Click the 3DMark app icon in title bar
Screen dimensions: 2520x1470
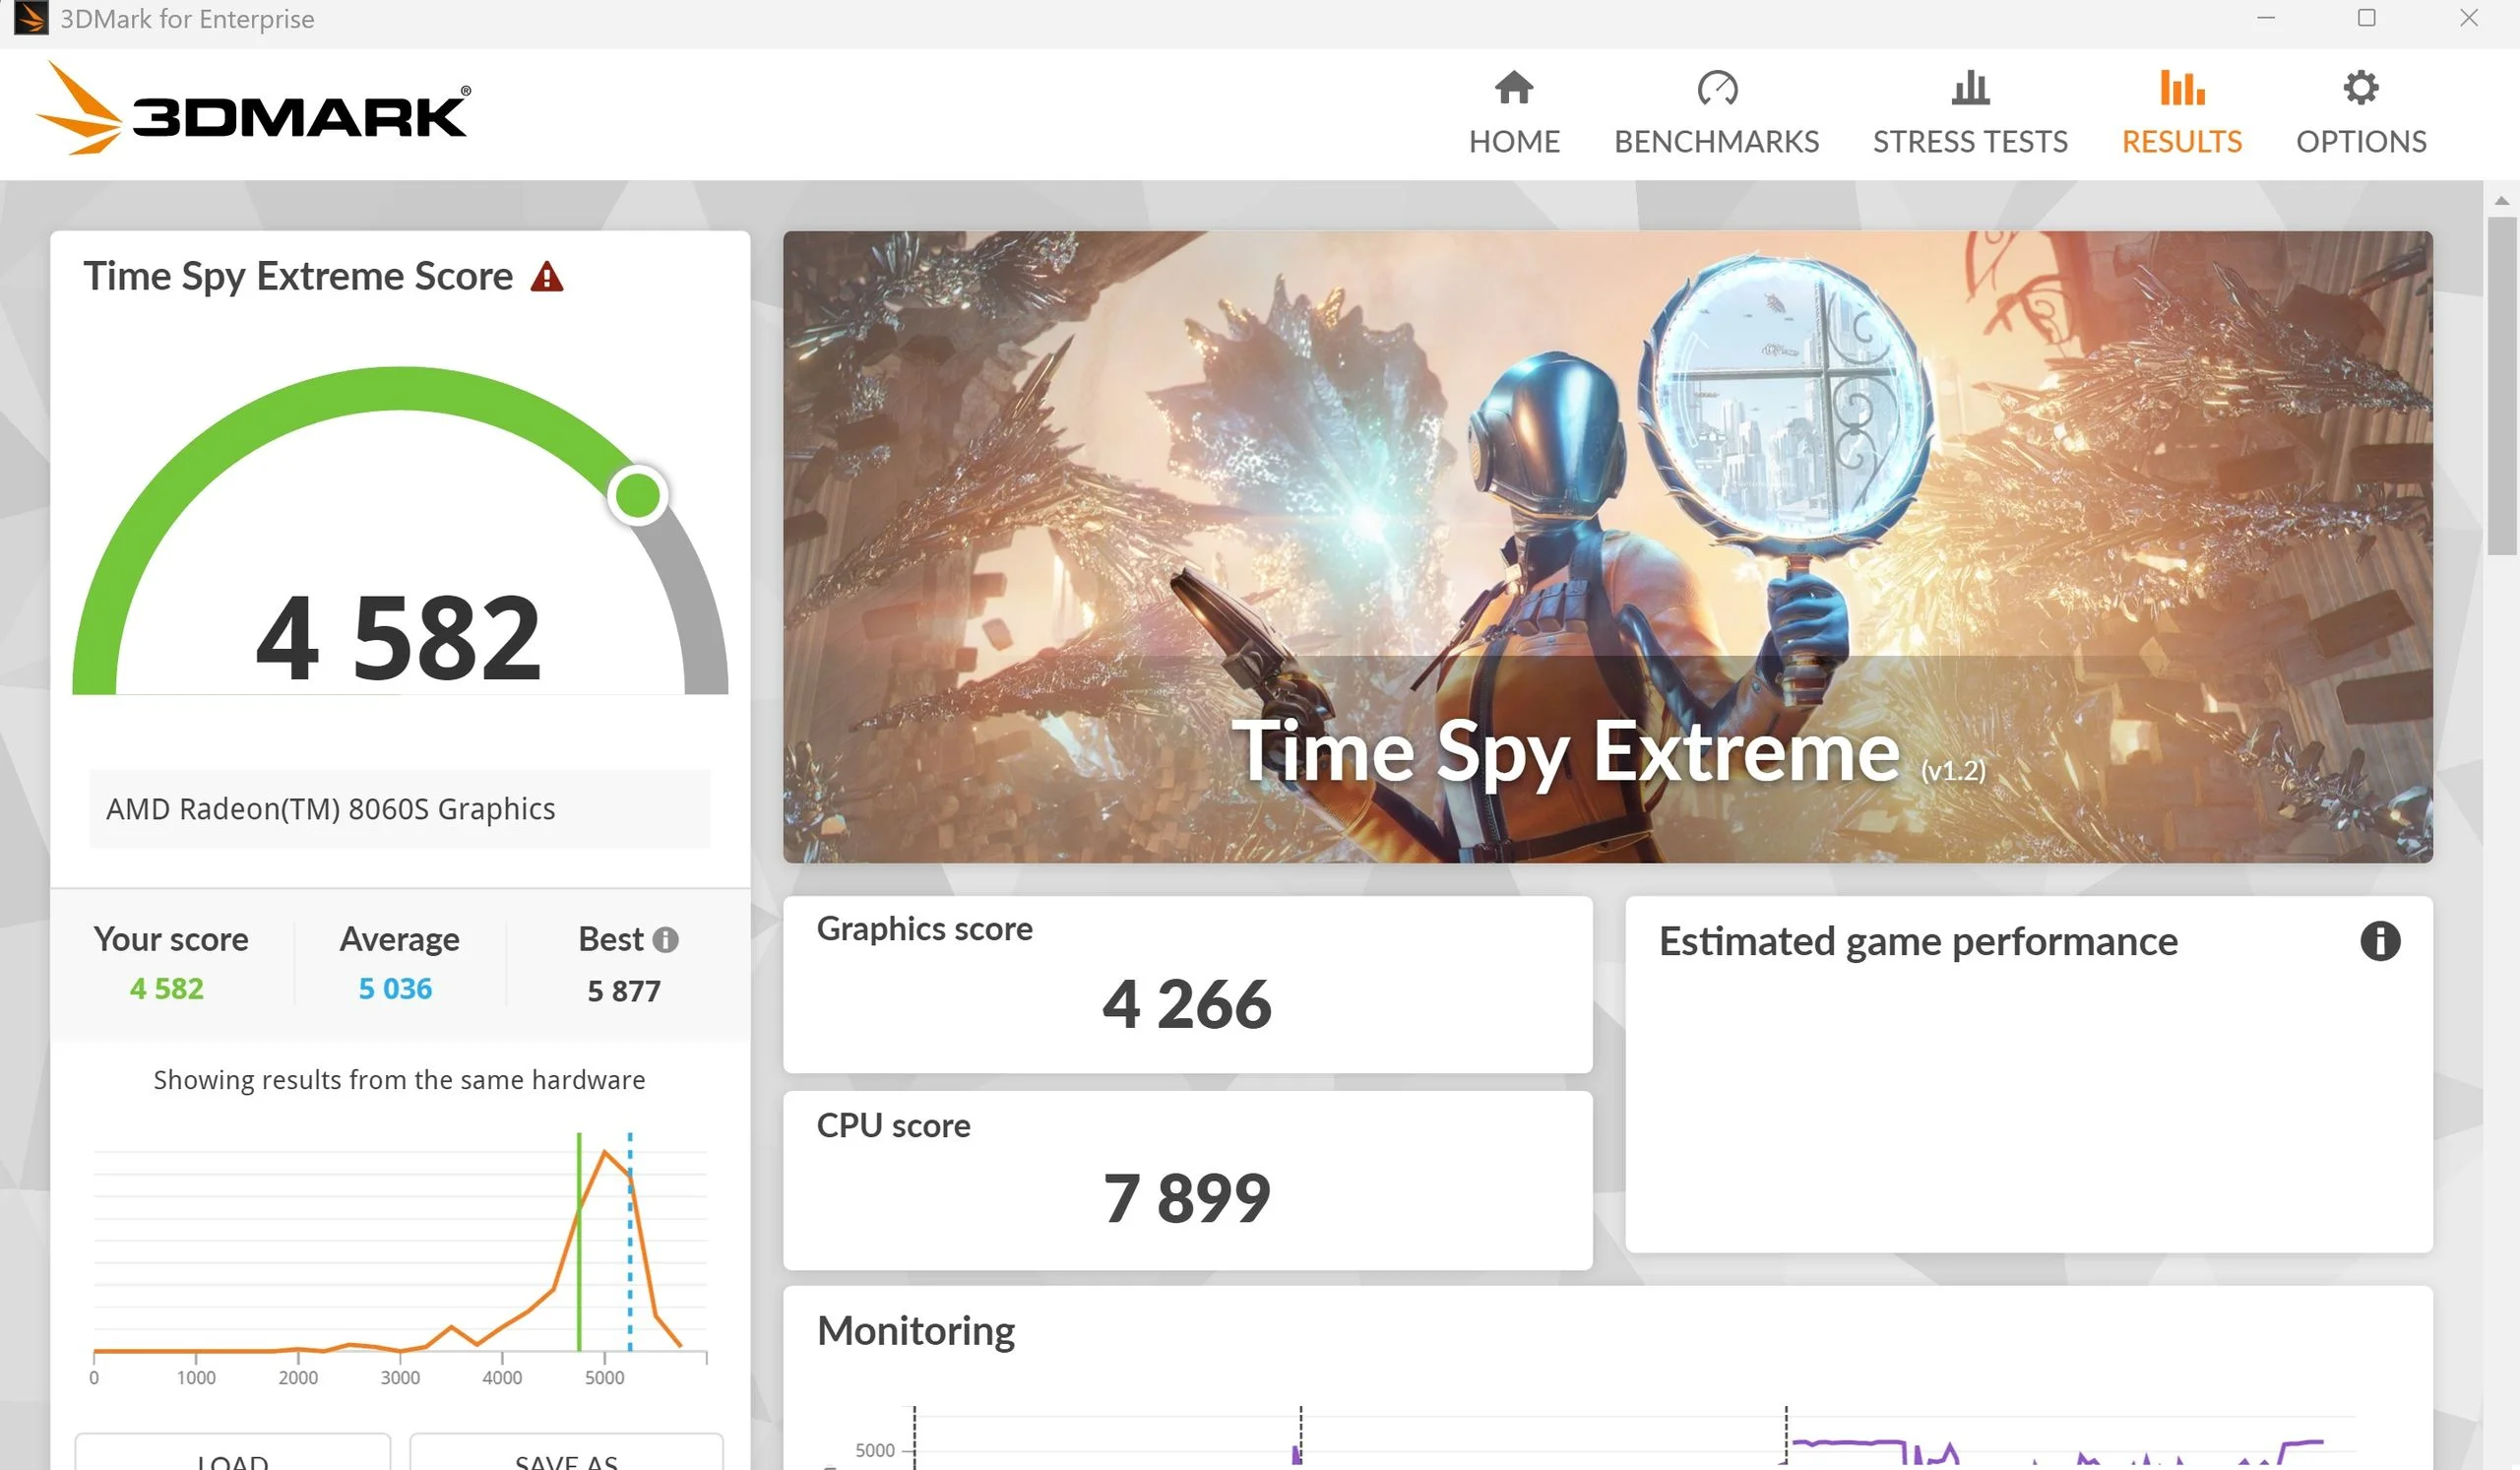coord(30,18)
